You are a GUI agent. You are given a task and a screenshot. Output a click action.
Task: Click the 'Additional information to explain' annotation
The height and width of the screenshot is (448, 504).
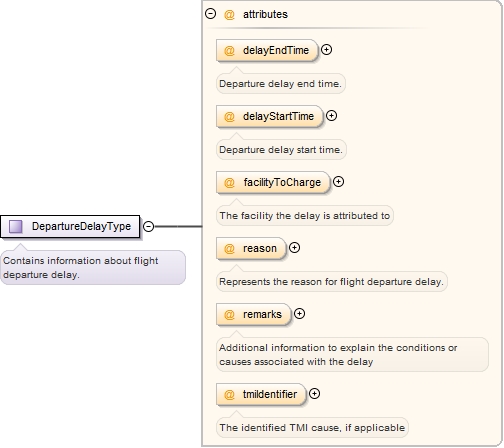point(352,355)
